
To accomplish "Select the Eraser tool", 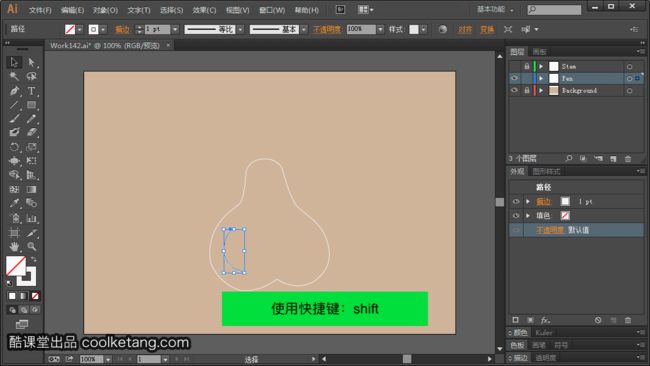I will 31,133.
